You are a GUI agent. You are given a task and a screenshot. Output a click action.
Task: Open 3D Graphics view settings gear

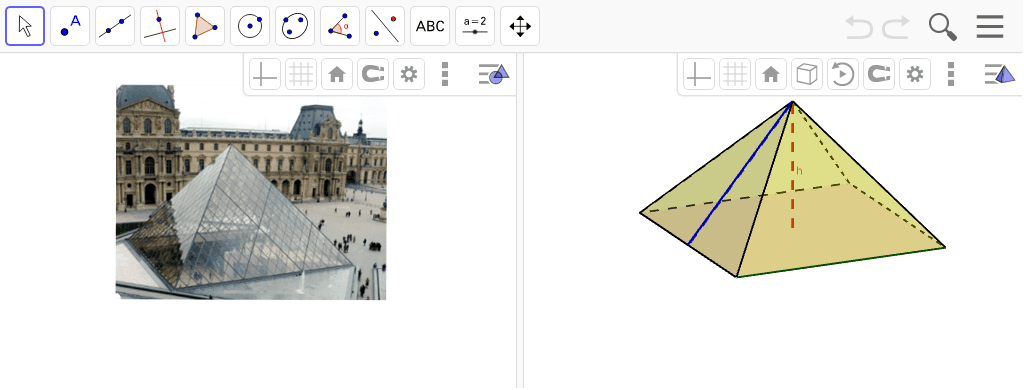pyautogui.click(x=914, y=74)
